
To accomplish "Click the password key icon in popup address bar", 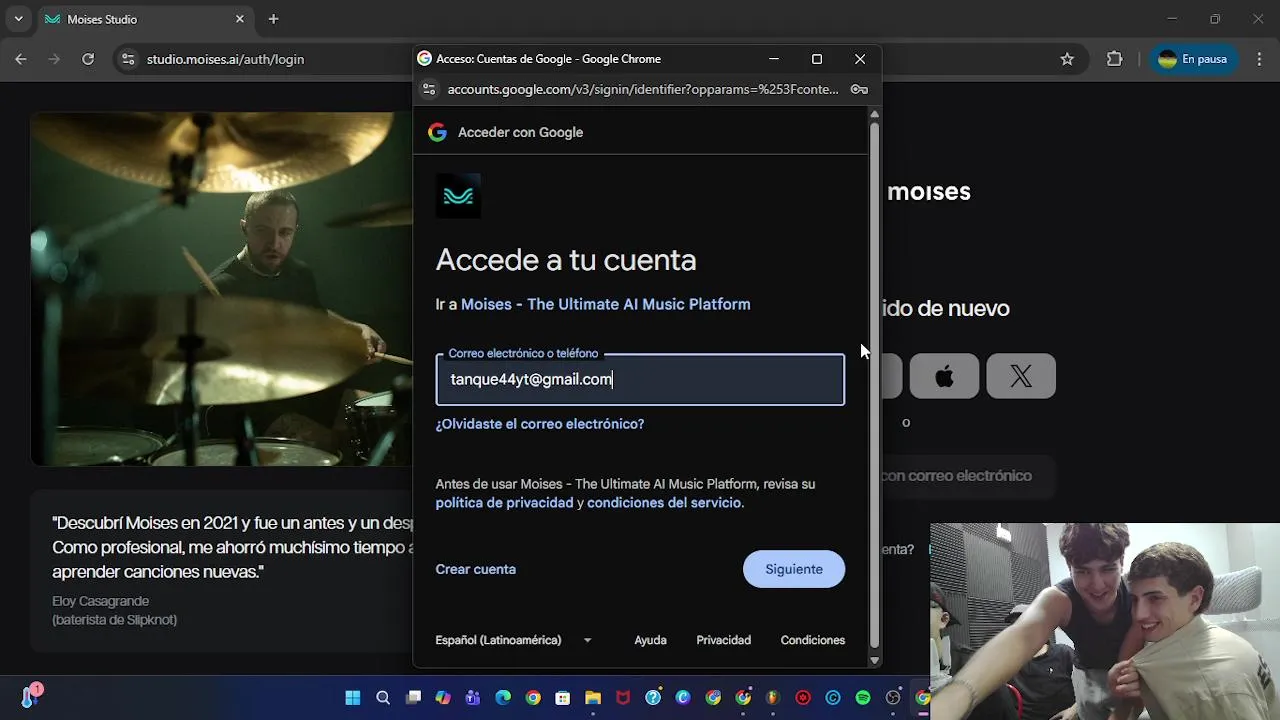I will (x=859, y=89).
